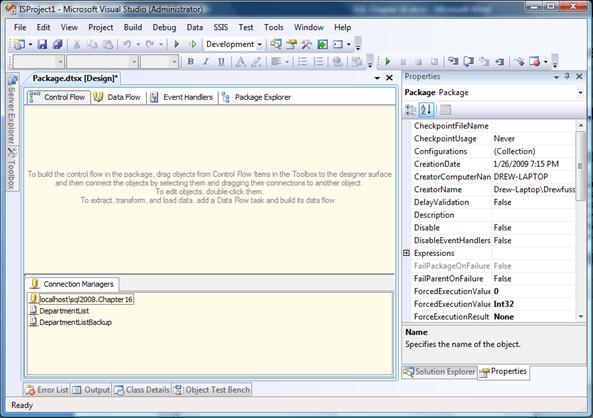Open the Debug menu

click(x=164, y=27)
